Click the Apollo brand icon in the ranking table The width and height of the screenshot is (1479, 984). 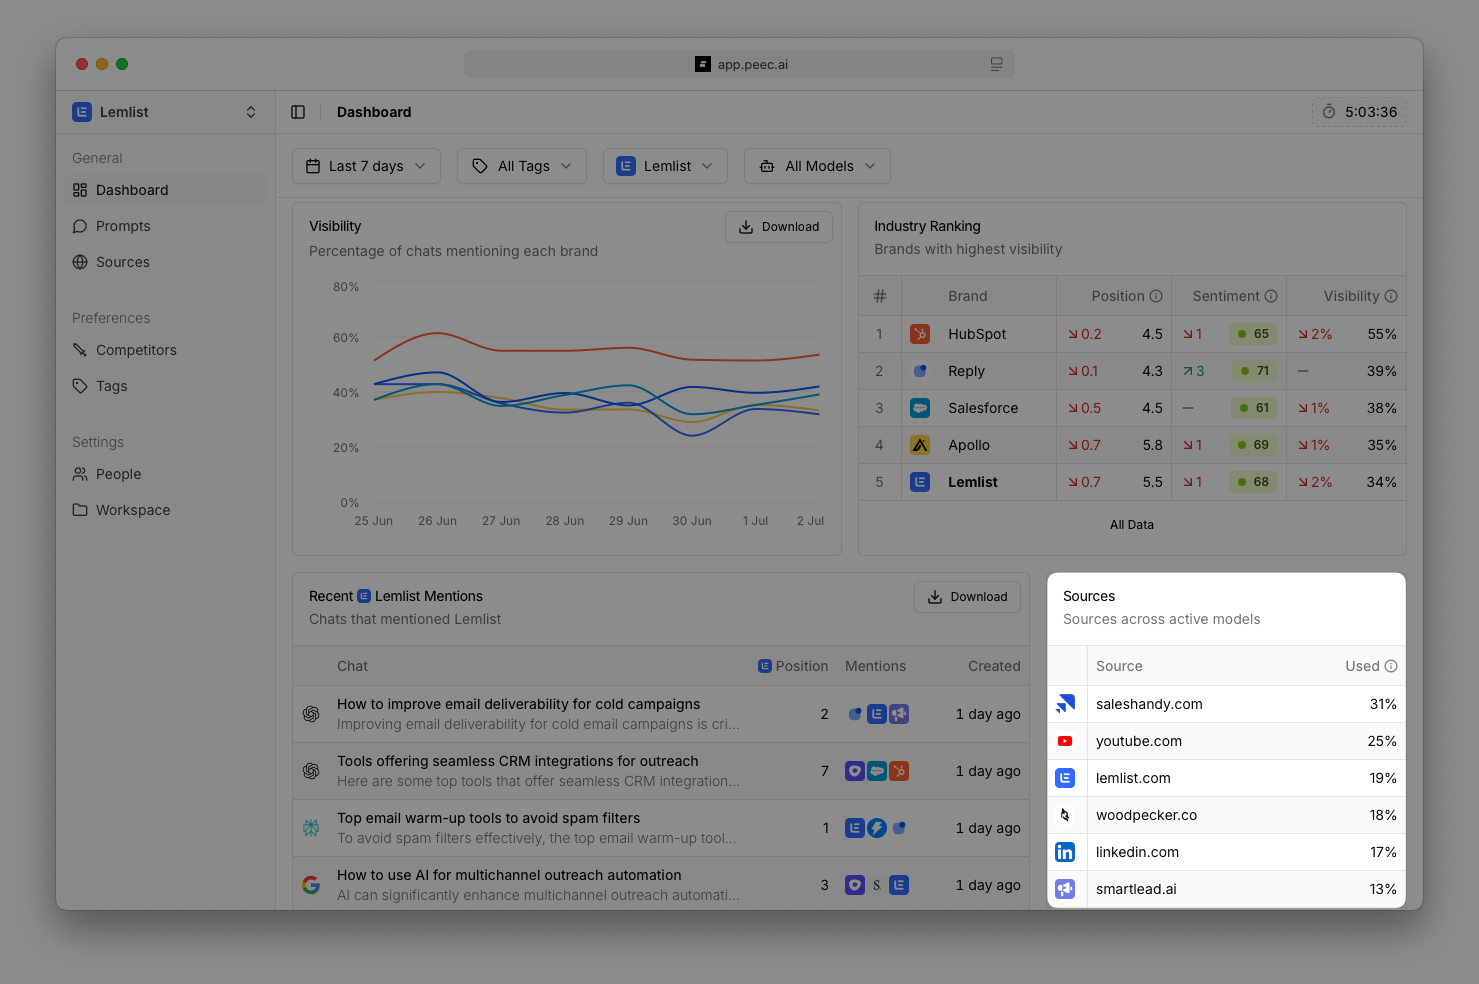pyautogui.click(x=919, y=444)
